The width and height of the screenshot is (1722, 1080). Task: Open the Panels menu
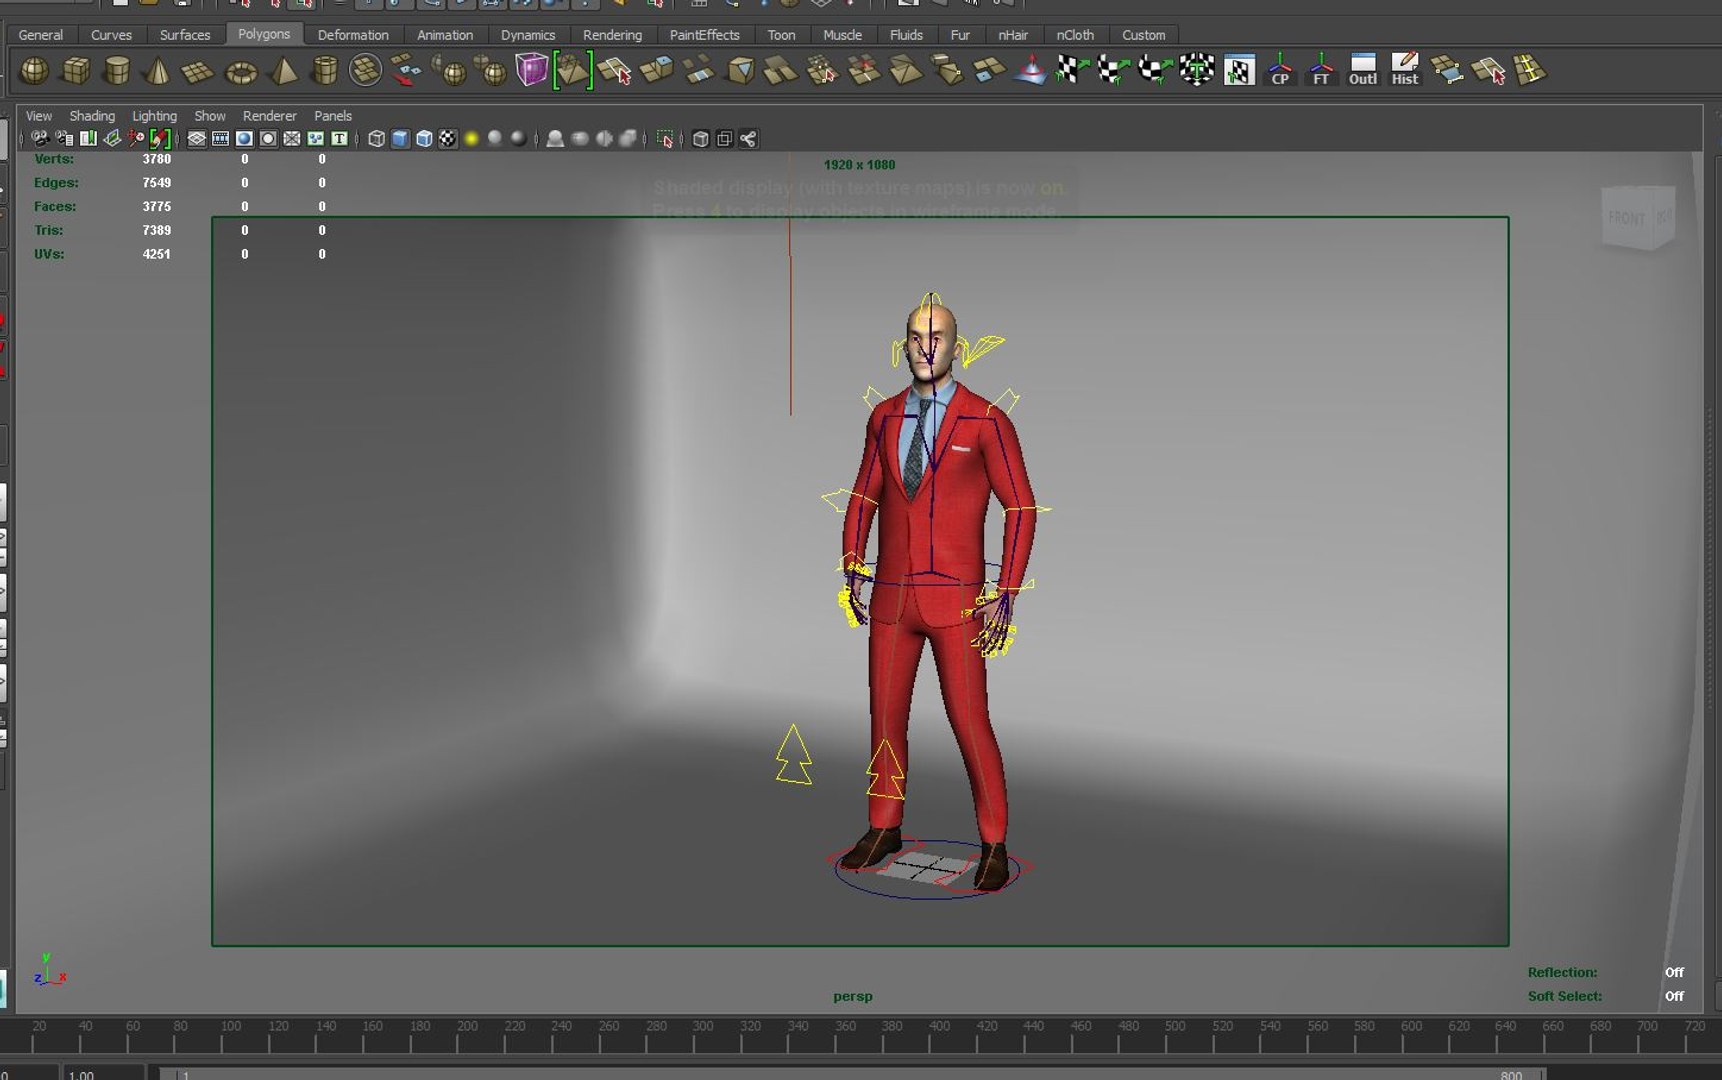(333, 116)
